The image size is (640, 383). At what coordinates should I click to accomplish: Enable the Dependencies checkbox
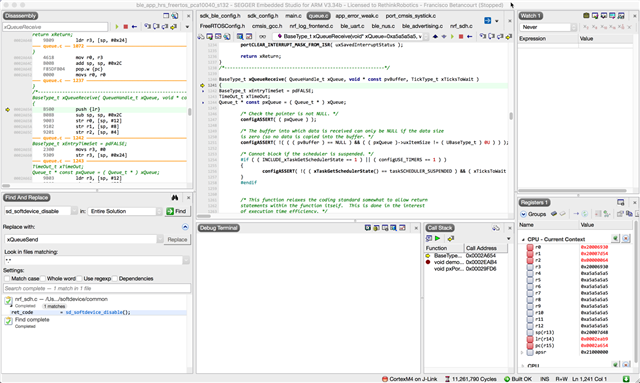pyautogui.click(x=115, y=278)
